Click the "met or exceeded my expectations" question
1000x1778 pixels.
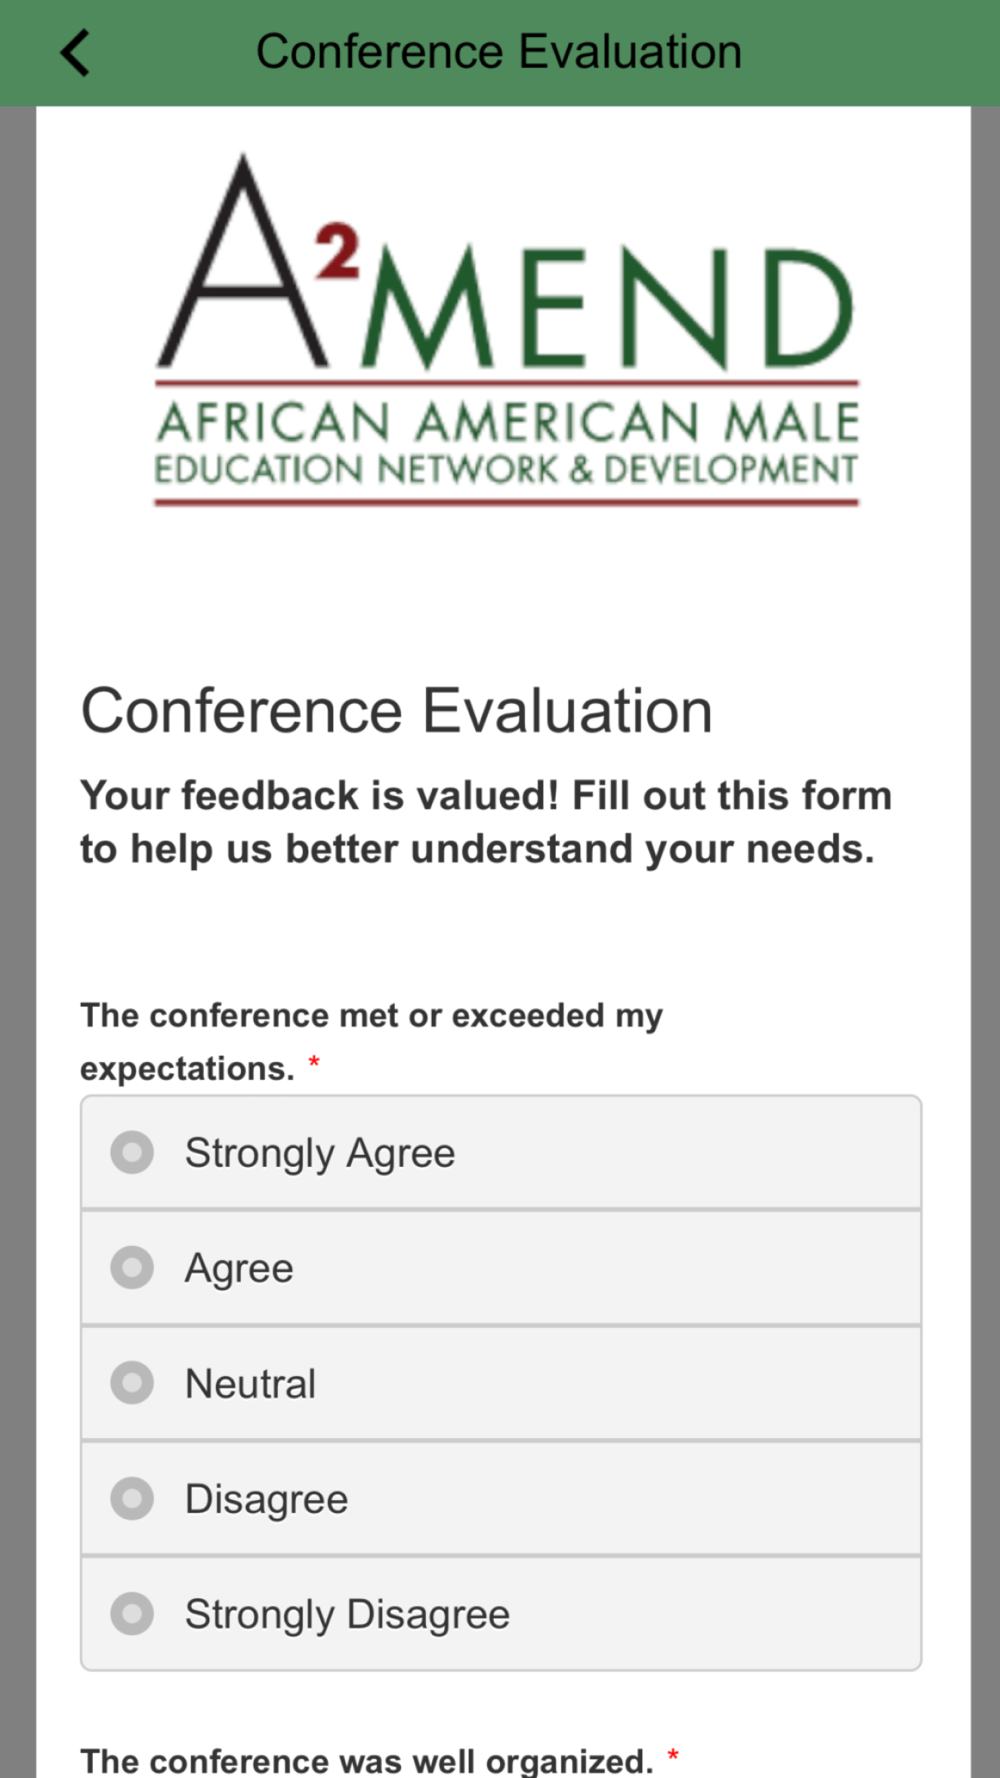[x=371, y=1041]
